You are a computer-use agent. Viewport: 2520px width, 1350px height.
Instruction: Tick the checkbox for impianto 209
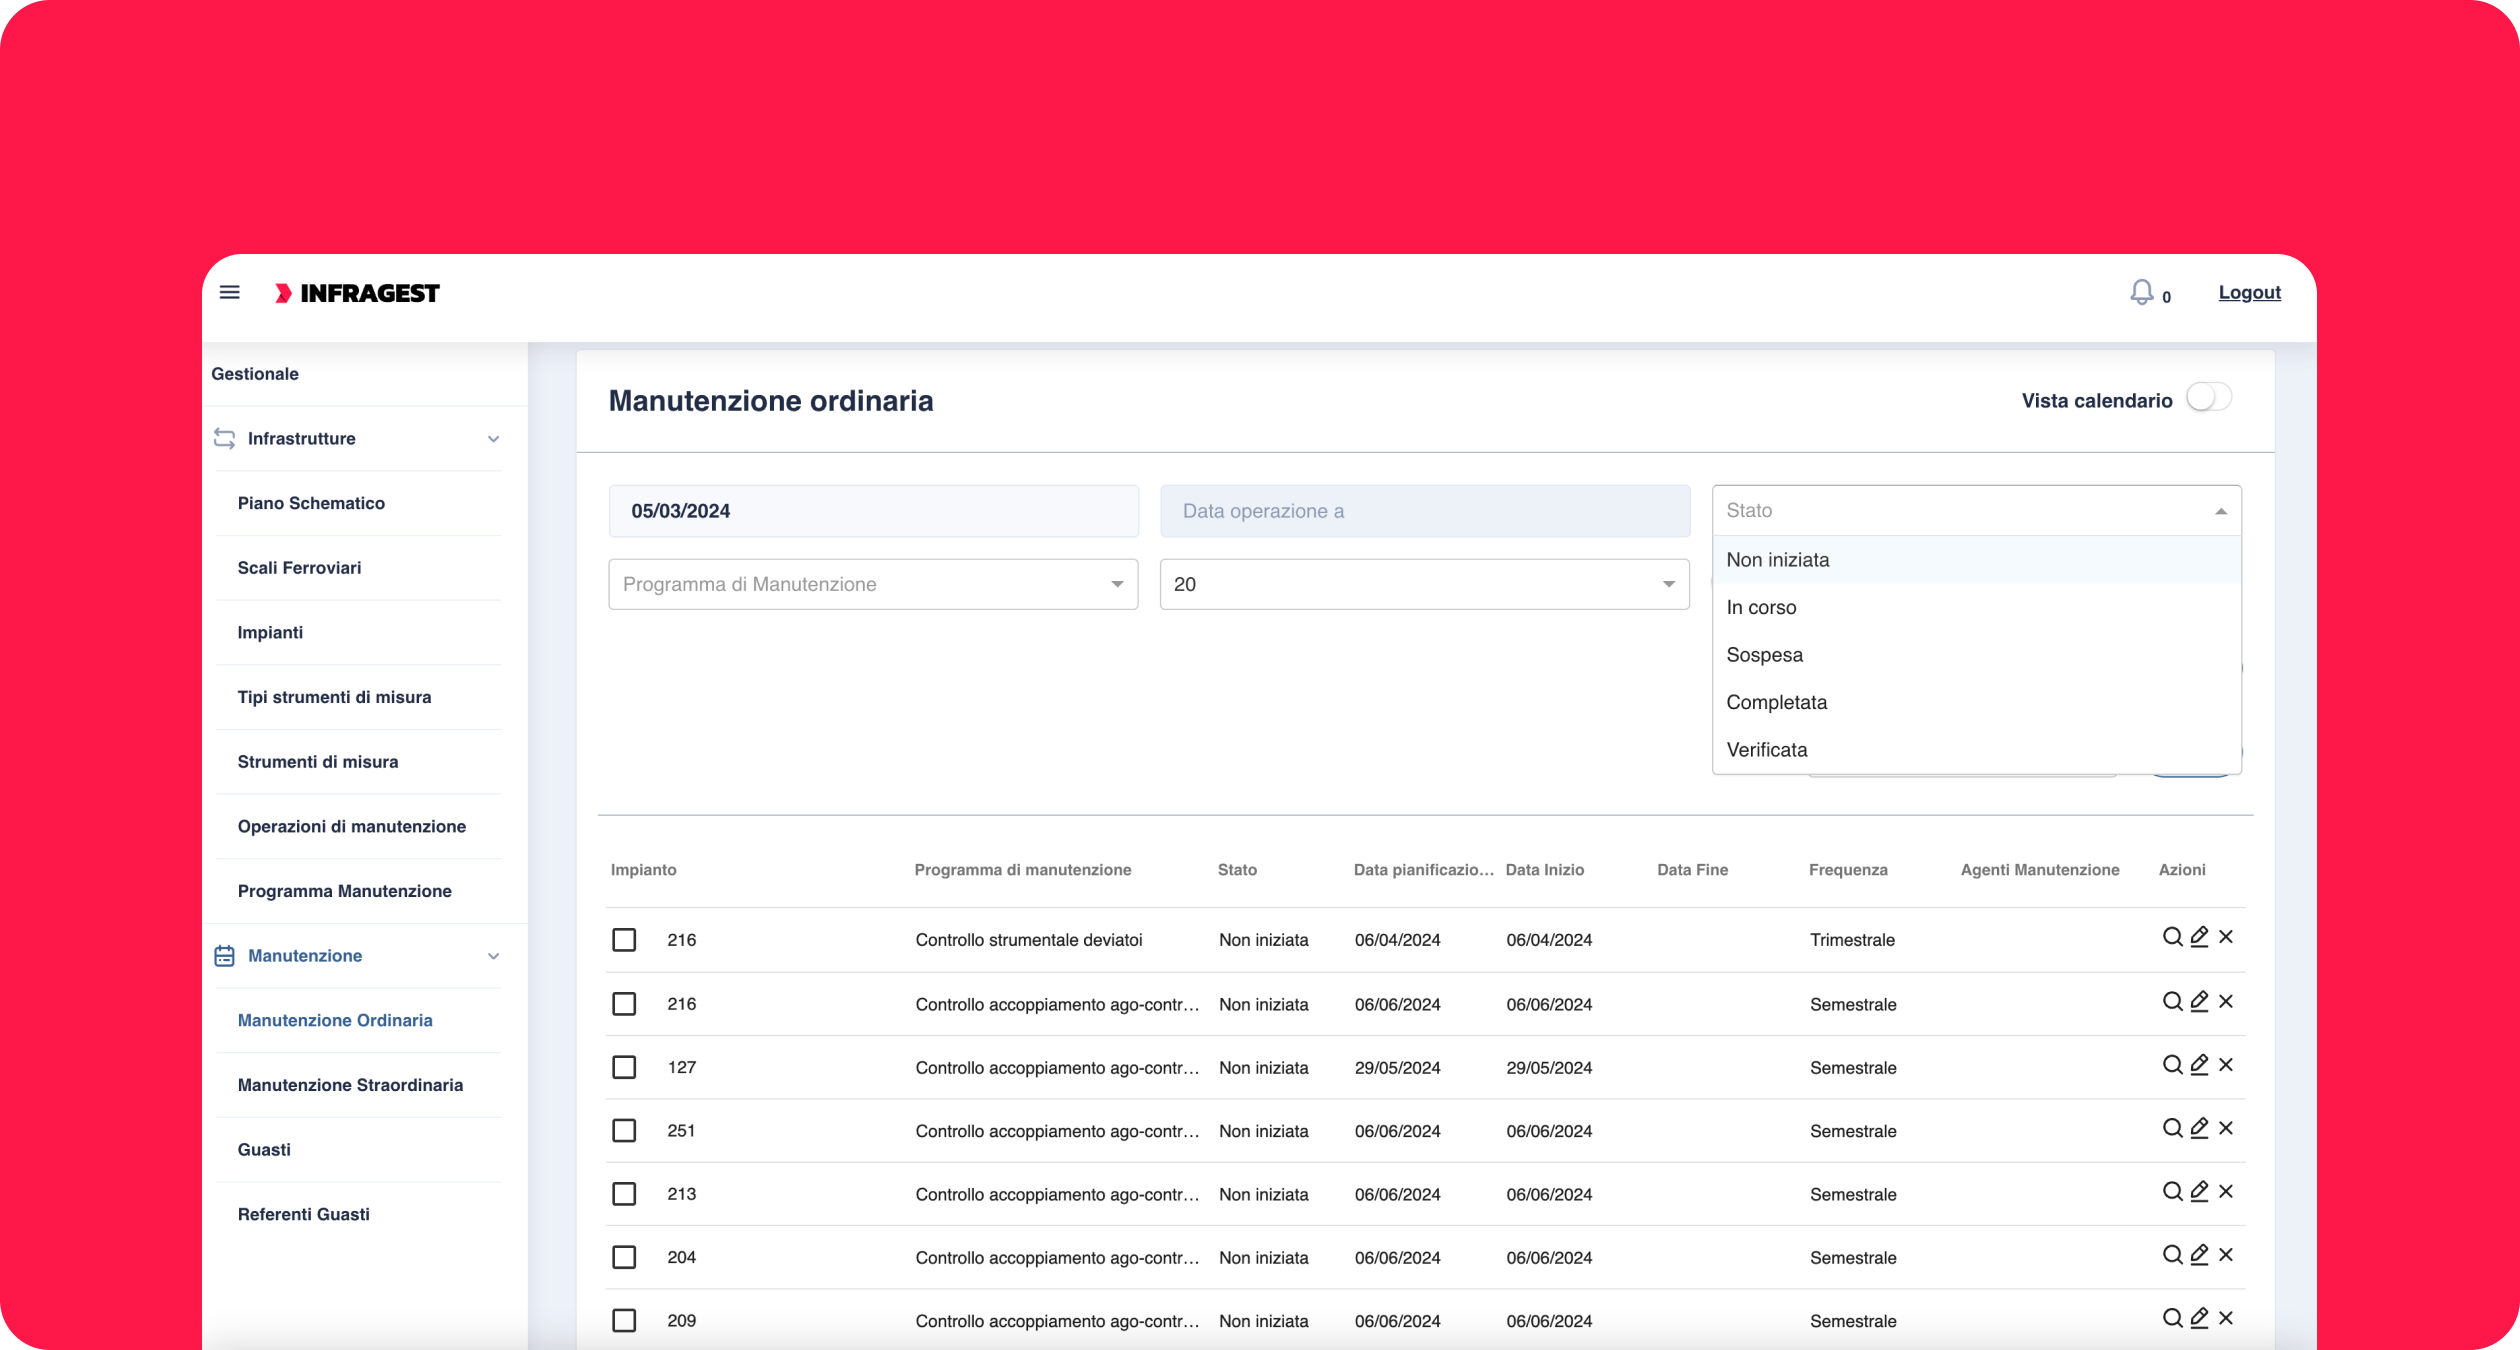pyautogui.click(x=624, y=1321)
